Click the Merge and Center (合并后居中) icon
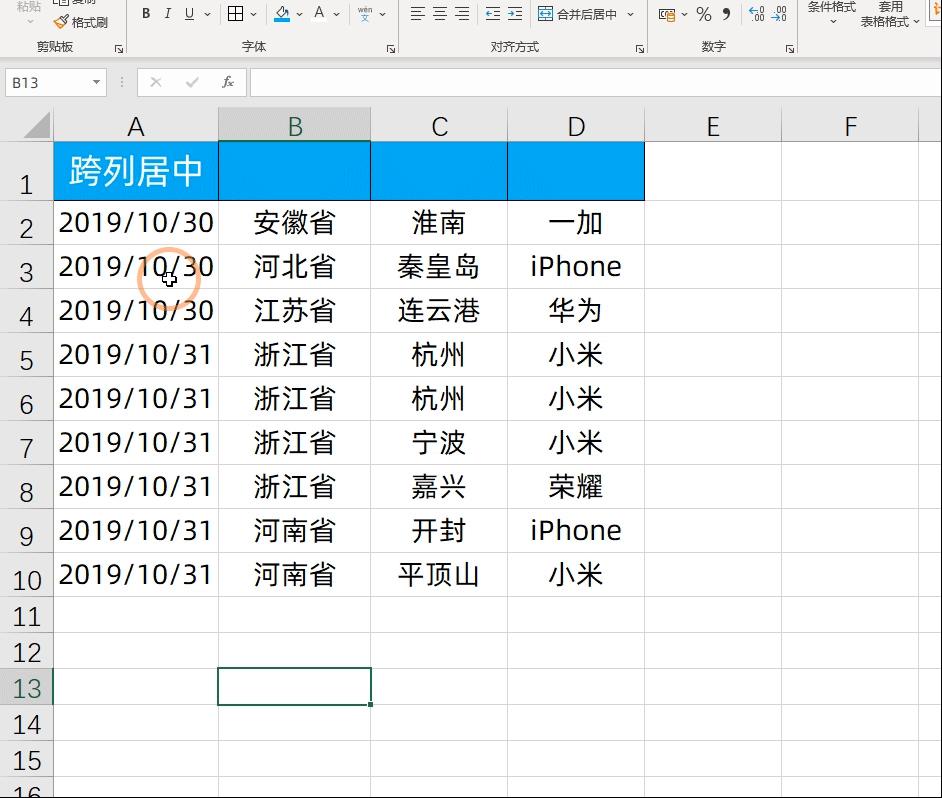Screen dimensions: 942x798 [547, 13]
